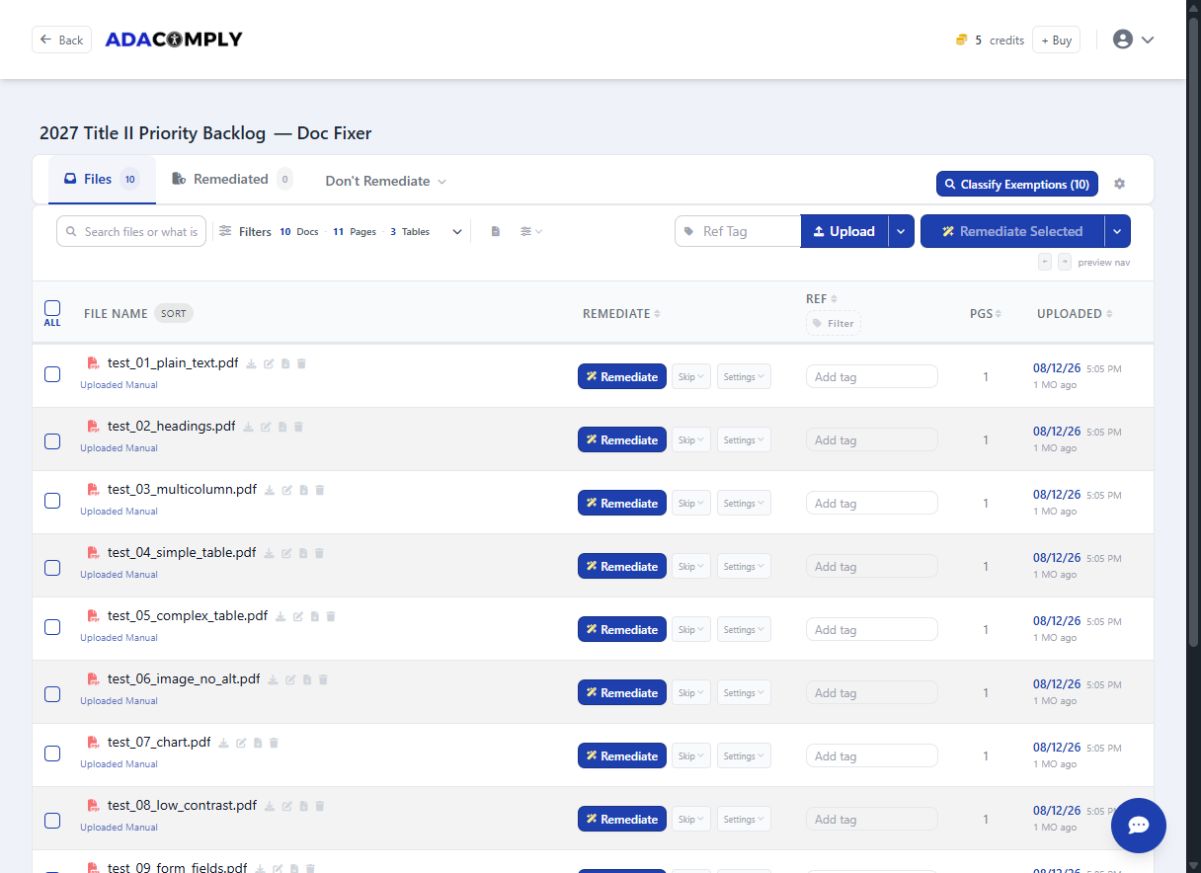Sort by the REMEDIATE column header
This screenshot has width=1201, height=873.
621,314
